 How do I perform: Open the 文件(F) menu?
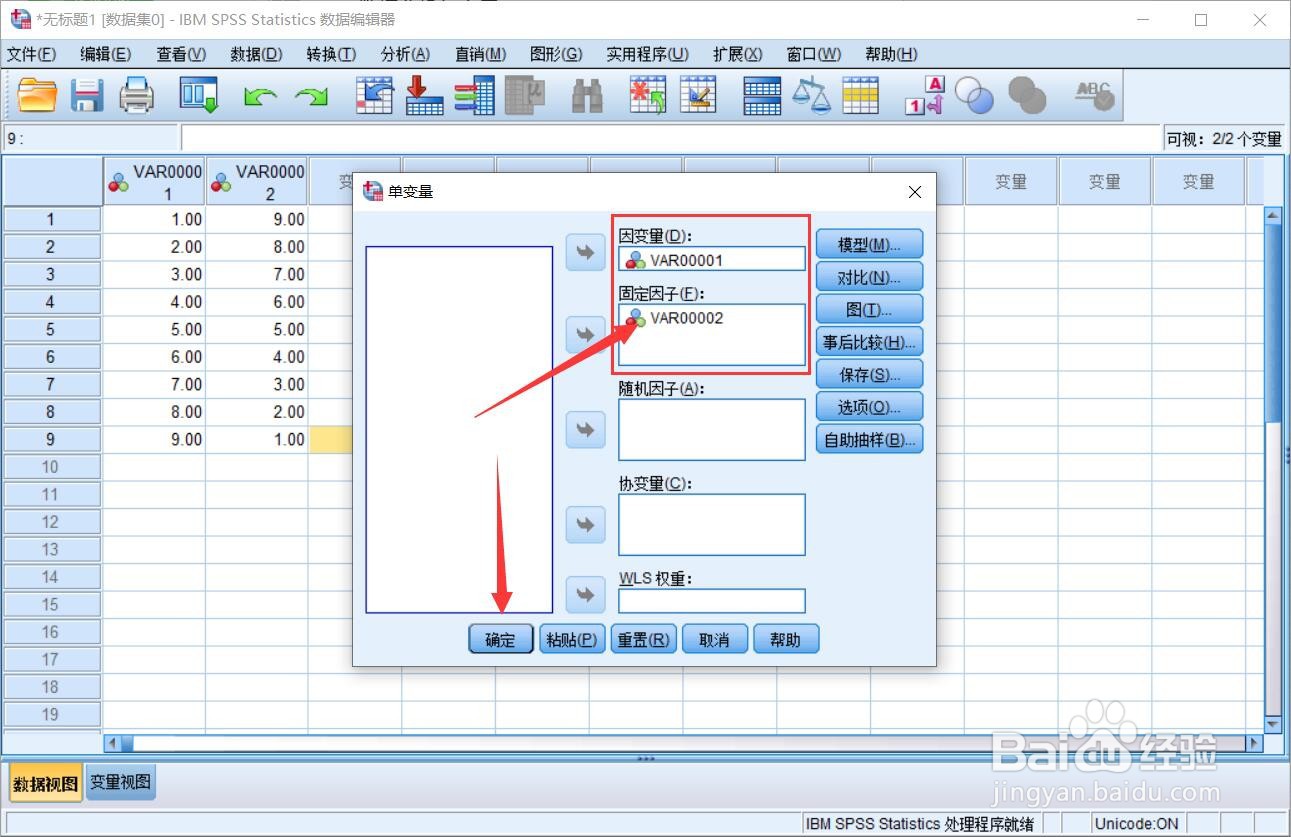tap(31, 54)
